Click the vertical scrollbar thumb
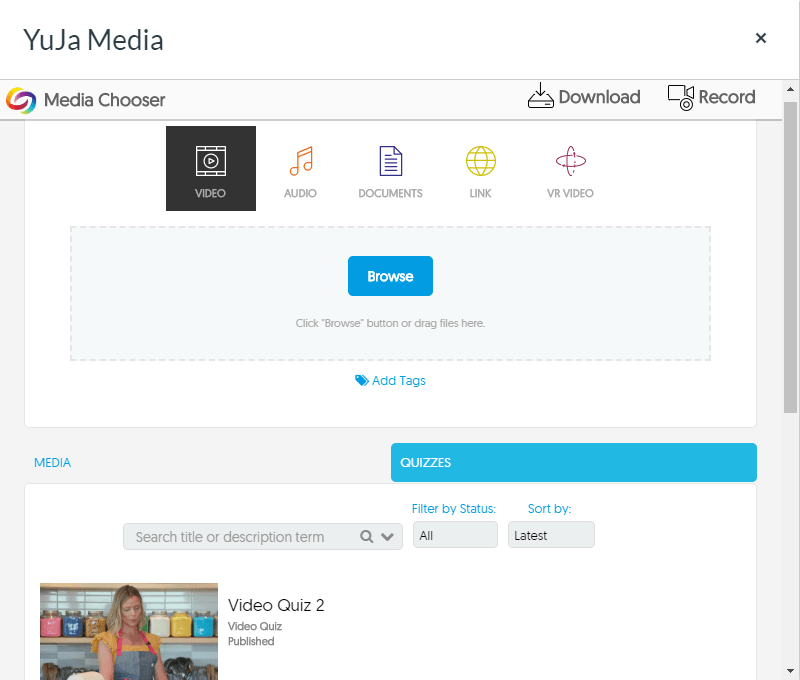800x680 pixels. pos(790,257)
